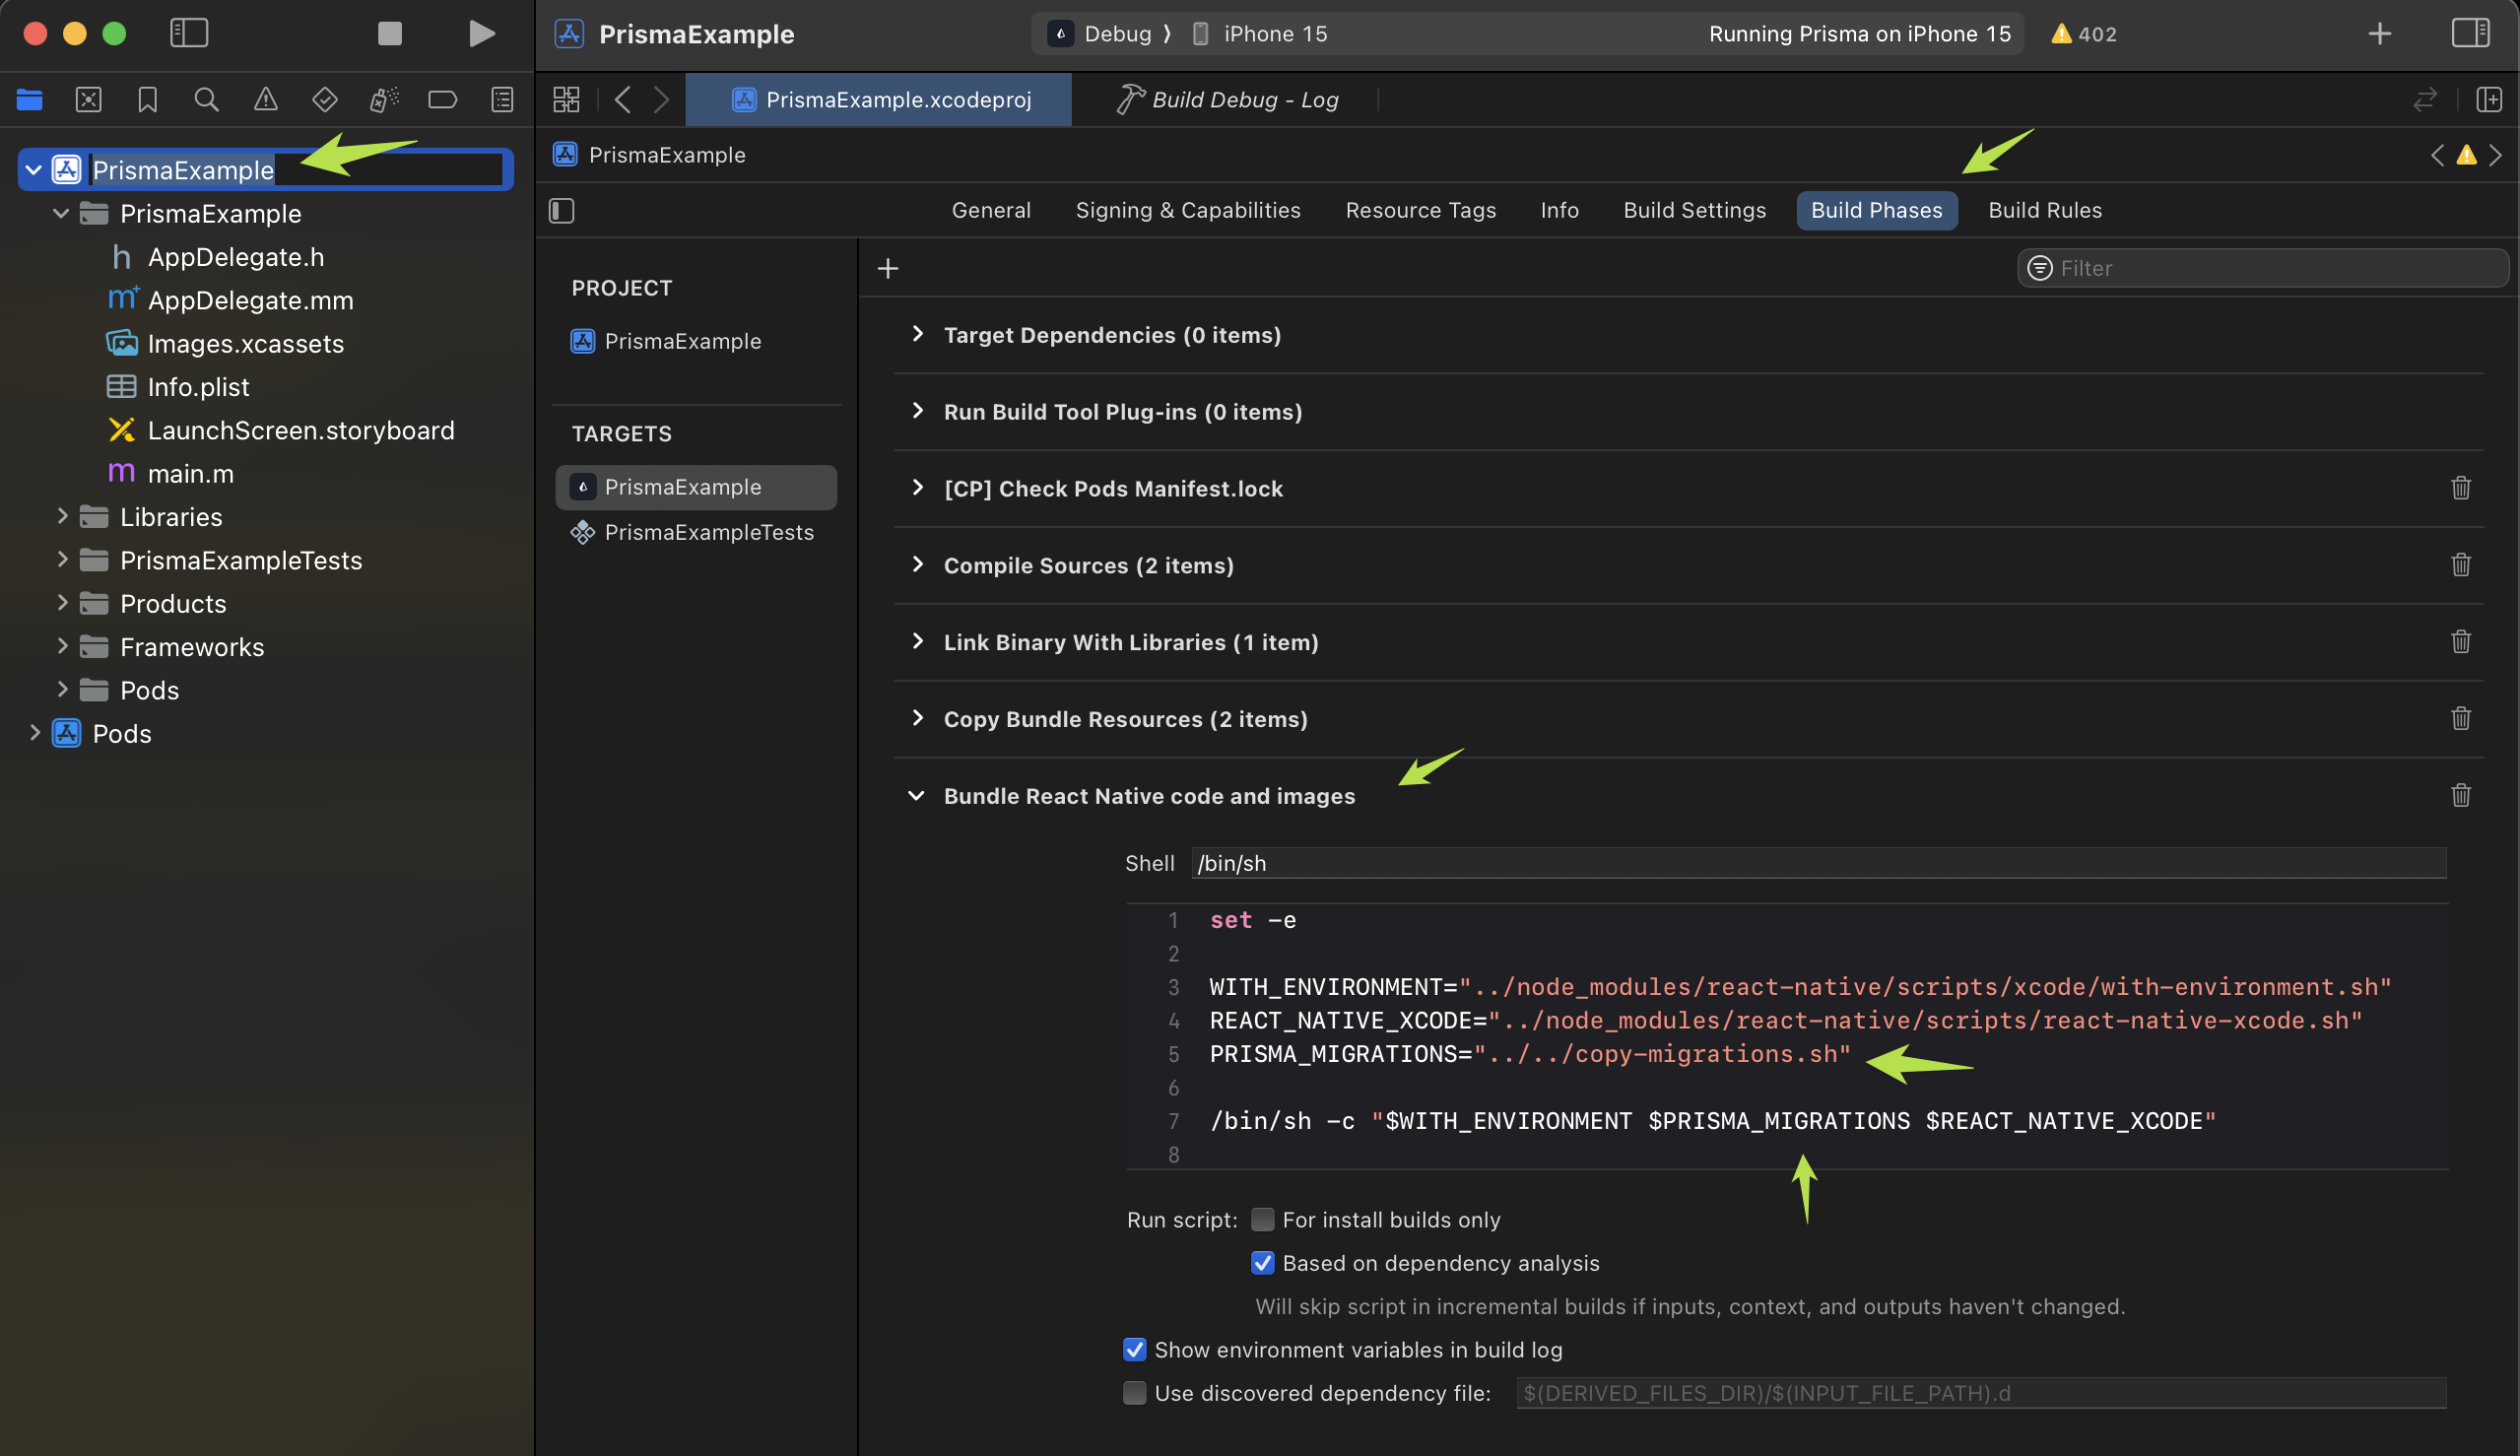Click the add build phase plus button
2520x1456 pixels.
click(886, 265)
